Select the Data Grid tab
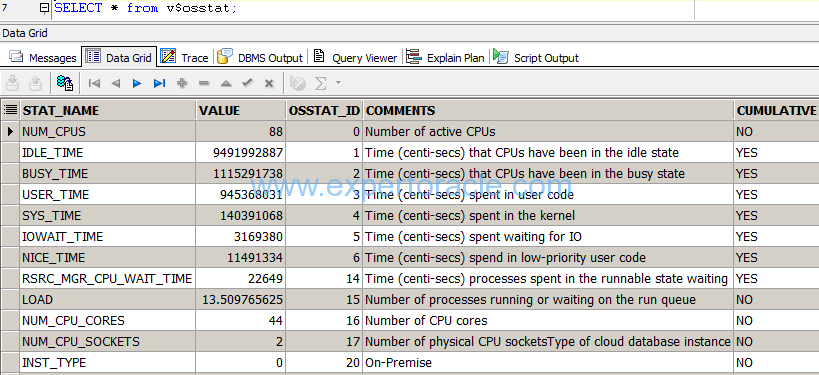The height and width of the screenshot is (375, 819). point(119,57)
